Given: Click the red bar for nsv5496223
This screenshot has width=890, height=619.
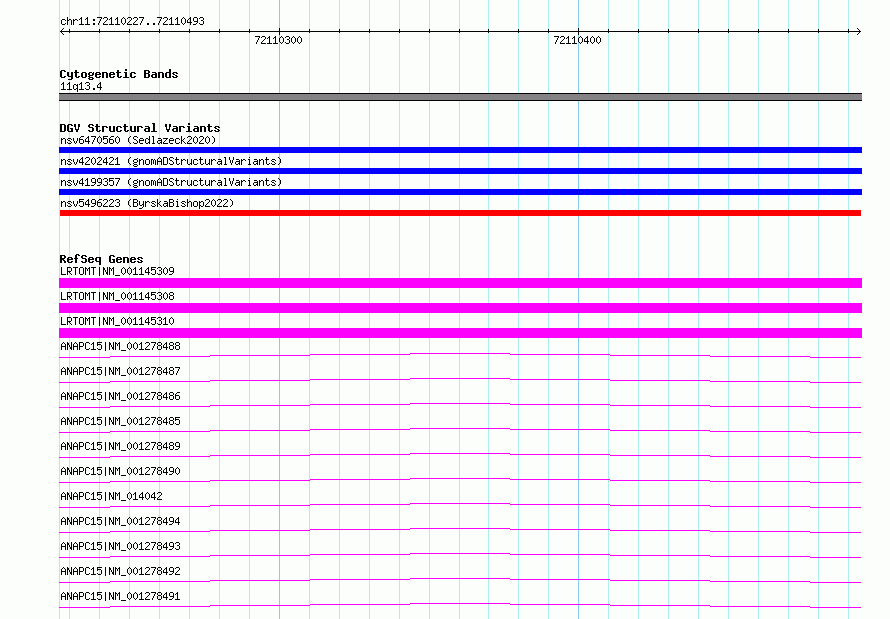Looking at the screenshot, I should coord(460,213).
